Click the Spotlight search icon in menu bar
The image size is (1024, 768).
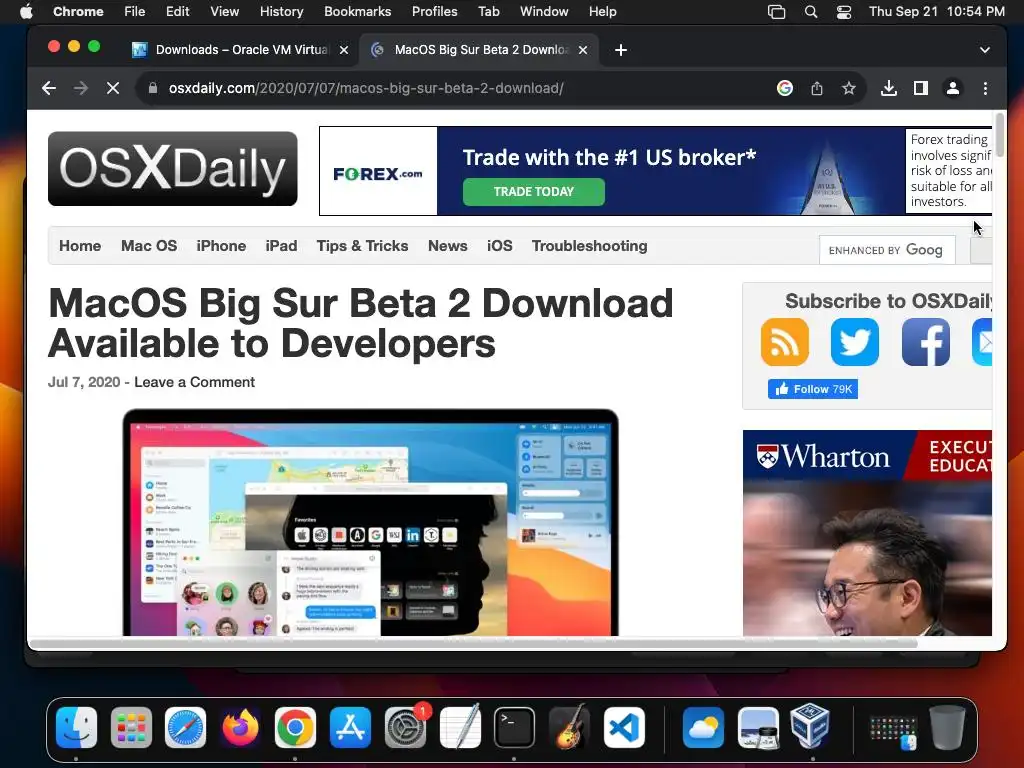(x=810, y=12)
